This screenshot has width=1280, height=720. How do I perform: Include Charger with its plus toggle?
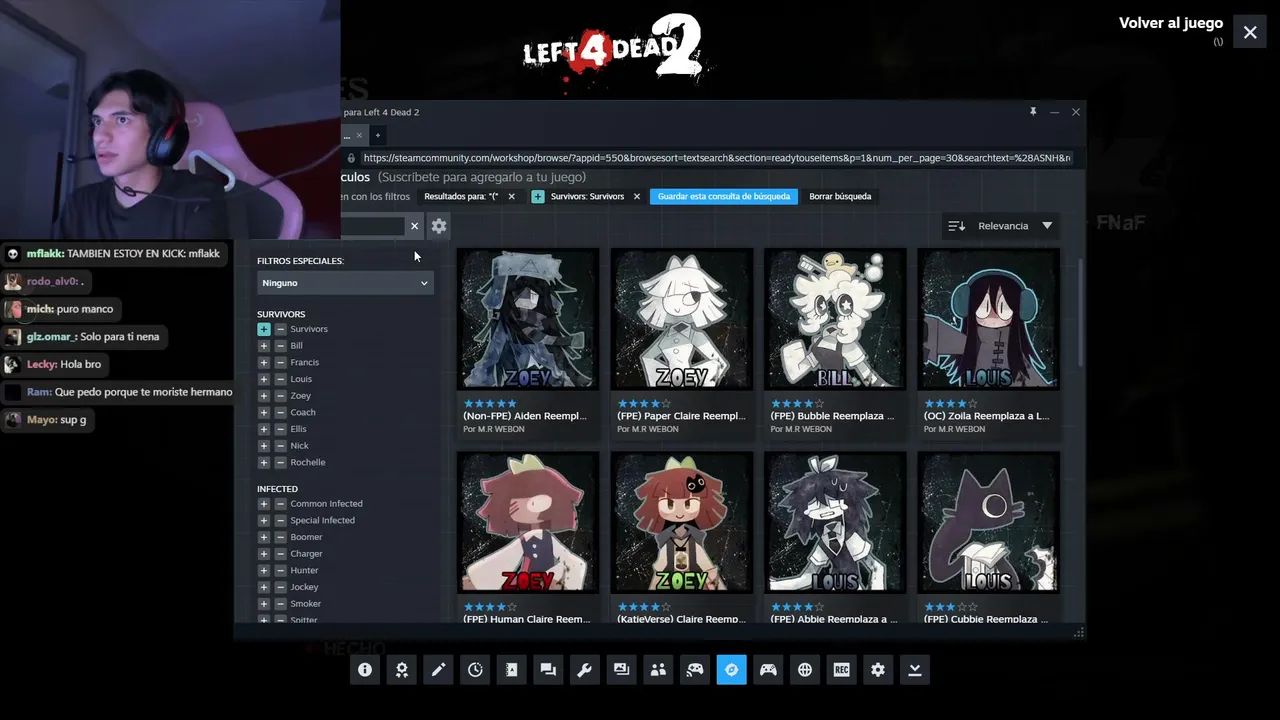(264, 554)
